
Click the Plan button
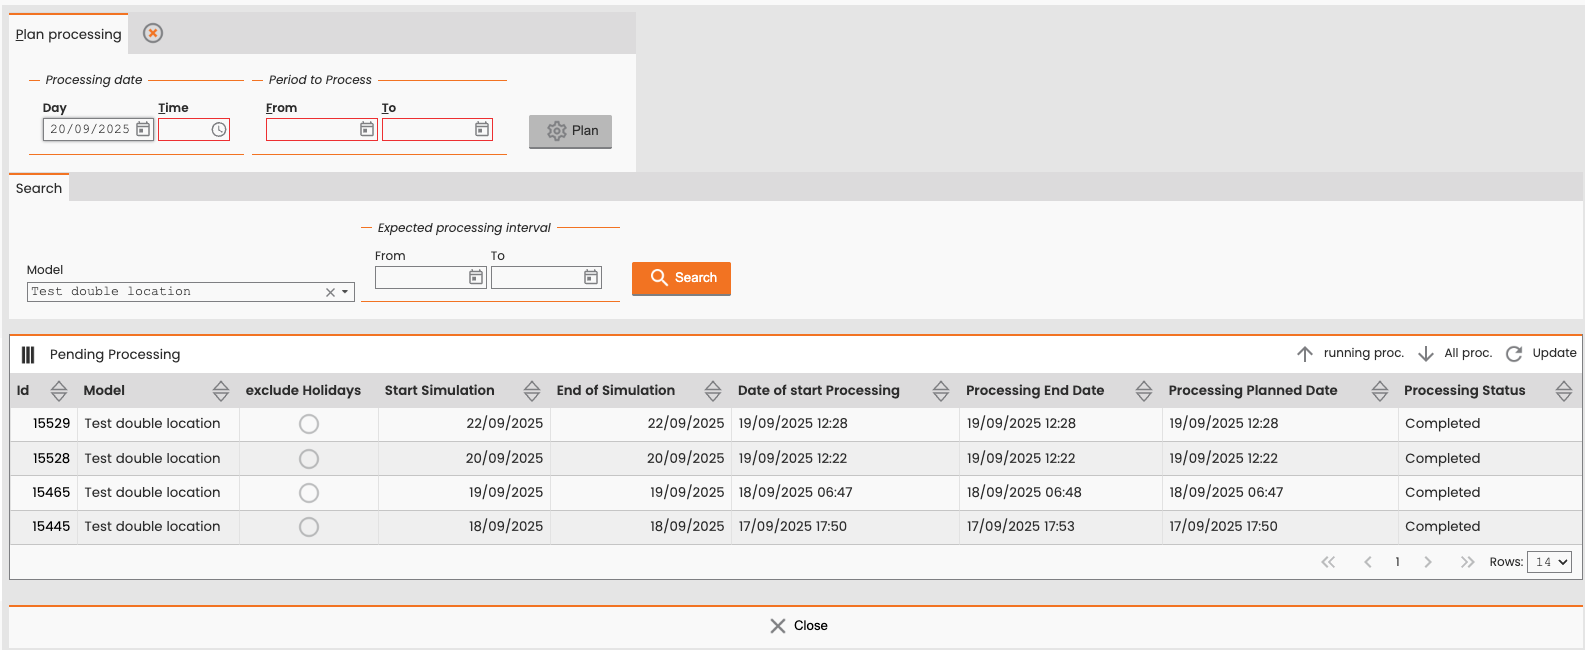point(570,131)
